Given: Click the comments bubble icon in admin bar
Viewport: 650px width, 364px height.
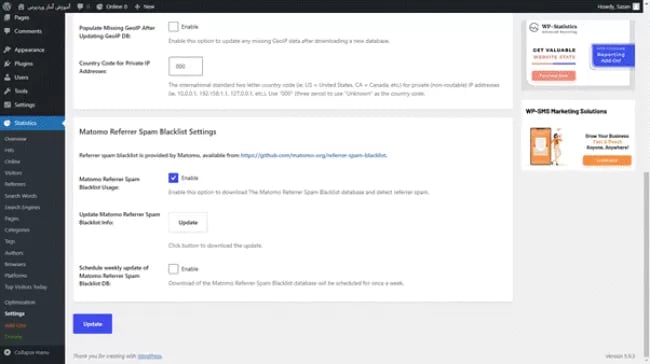Looking at the screenshot, I should pos(80,7).
